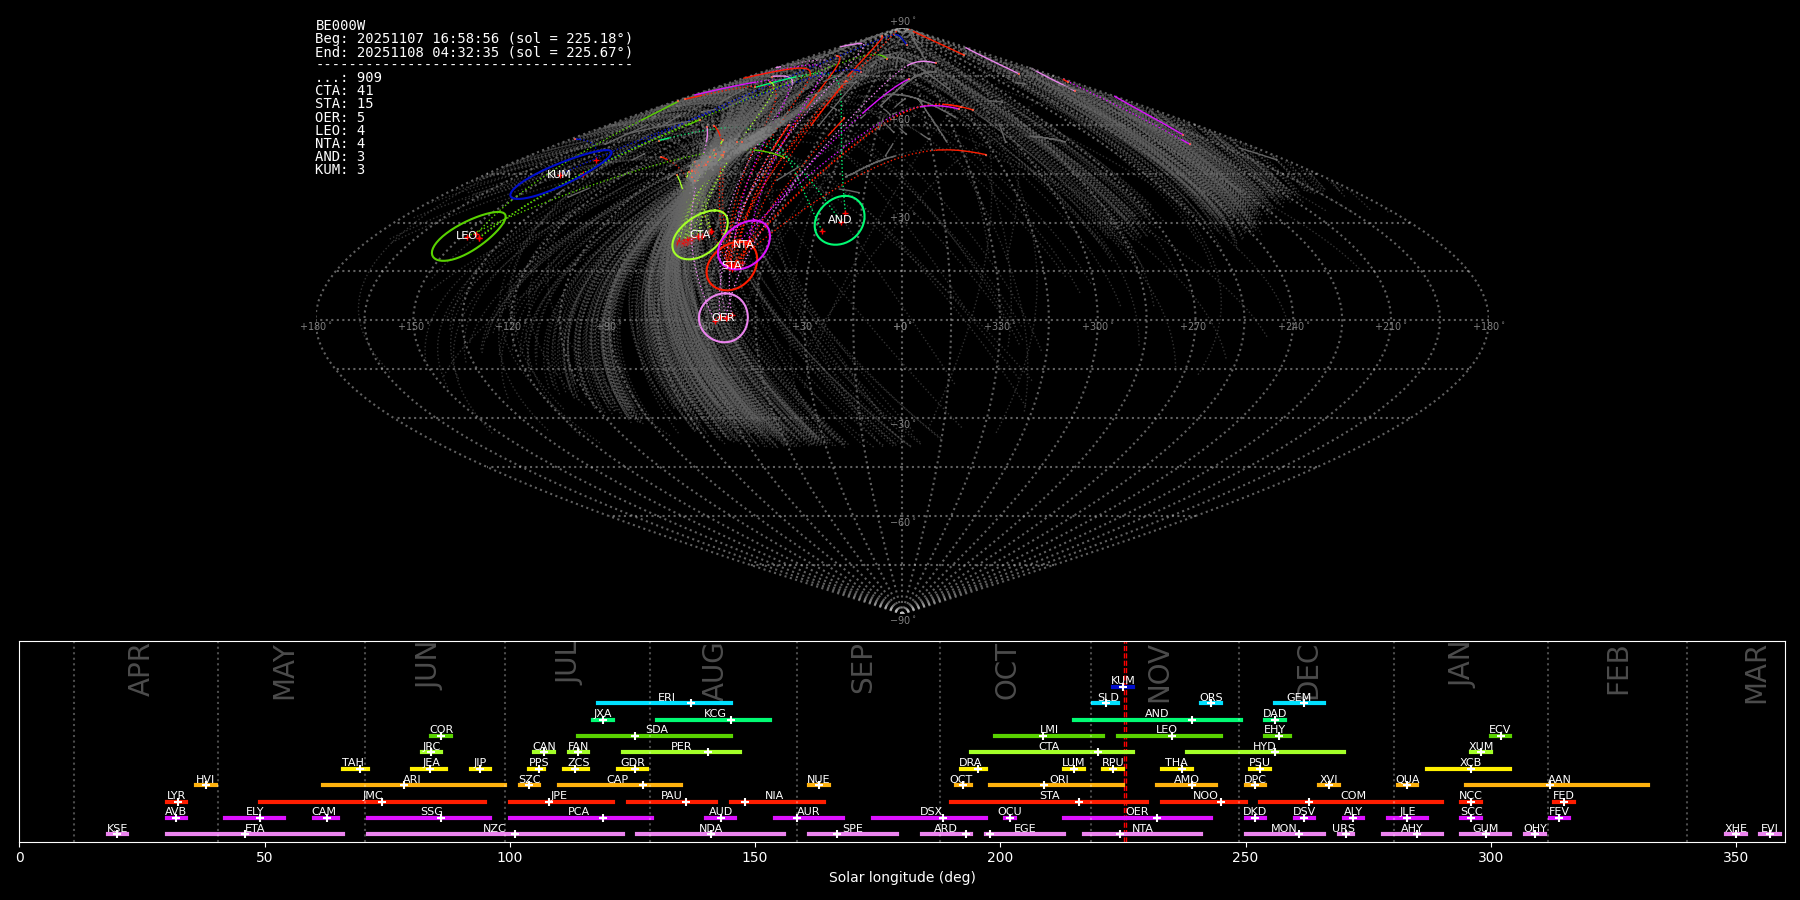Select the 350 tick label on x-axis
Screen dimensions: 1800x900
1735,857
